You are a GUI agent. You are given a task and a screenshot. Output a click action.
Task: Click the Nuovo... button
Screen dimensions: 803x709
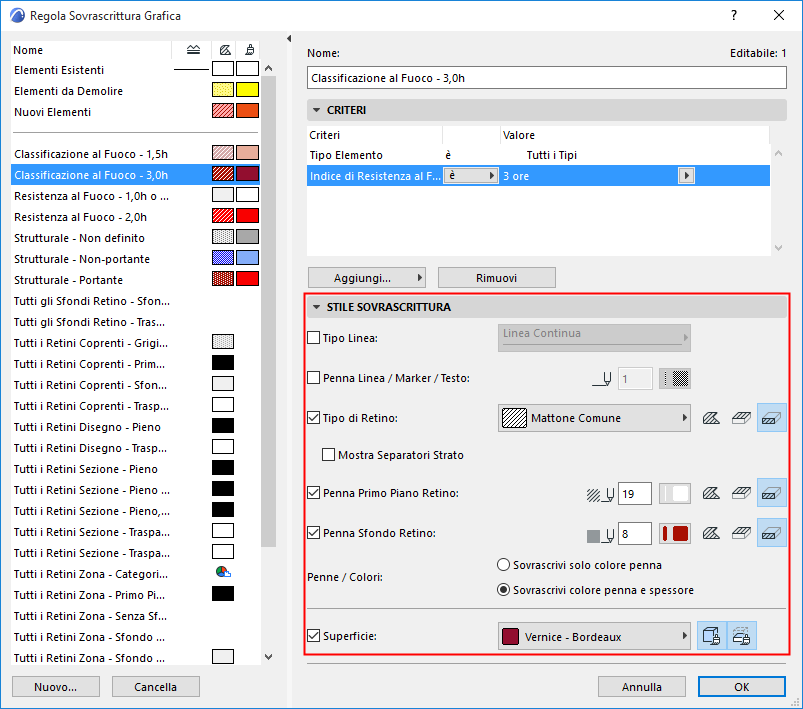[56, 686]
